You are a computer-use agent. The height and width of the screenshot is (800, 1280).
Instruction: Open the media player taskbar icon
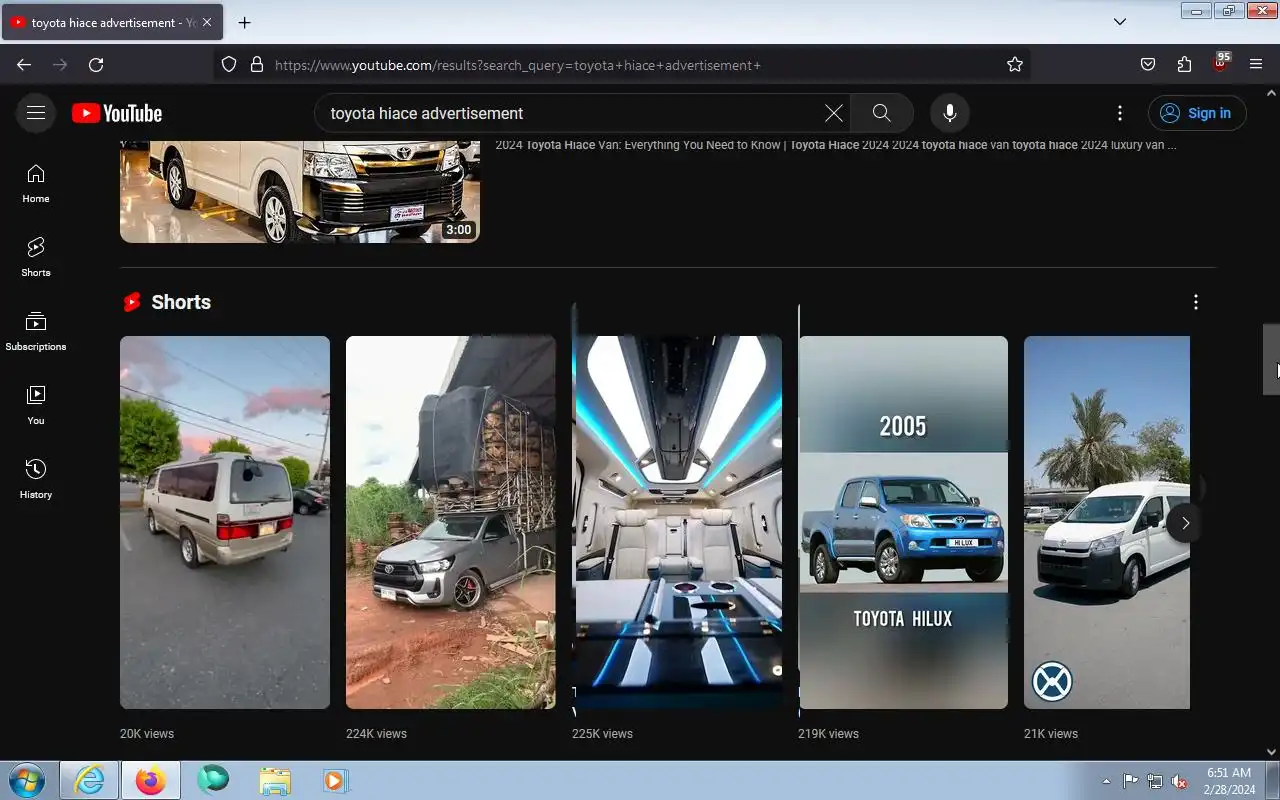pos(335,780)
